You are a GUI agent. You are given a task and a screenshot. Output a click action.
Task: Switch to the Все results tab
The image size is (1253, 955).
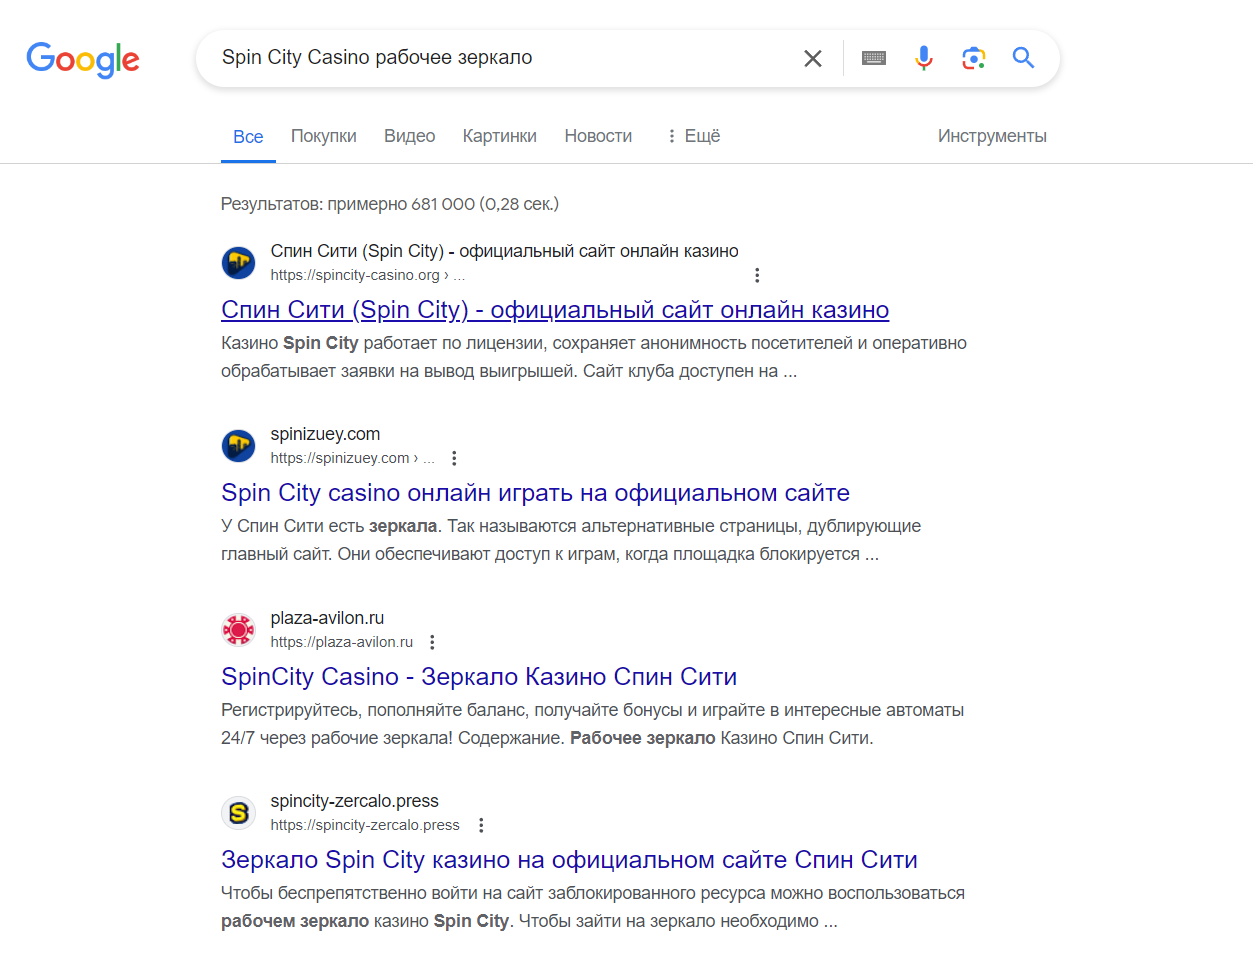[x=248, y=136]
